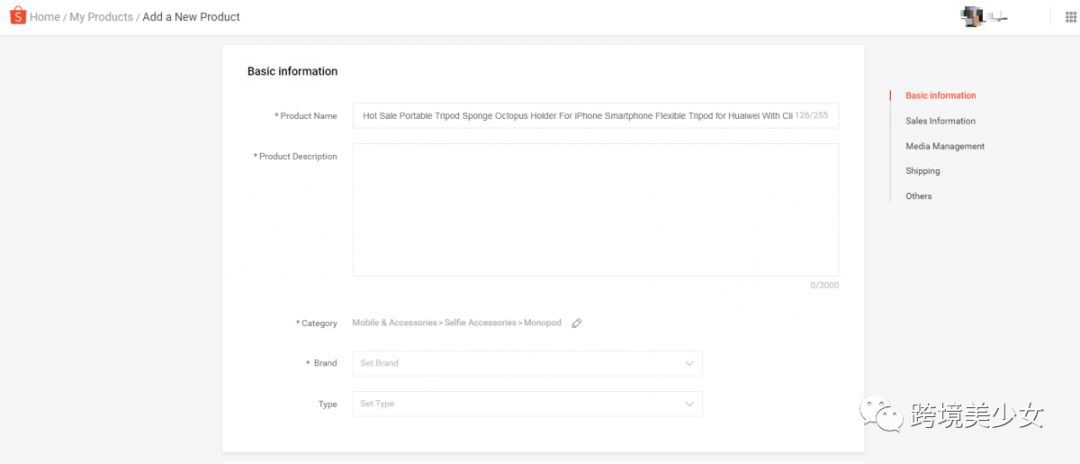Image resolution: width=1080 pixels, height=464 pixels.
Task: Click the Category label
Action: 316,323
